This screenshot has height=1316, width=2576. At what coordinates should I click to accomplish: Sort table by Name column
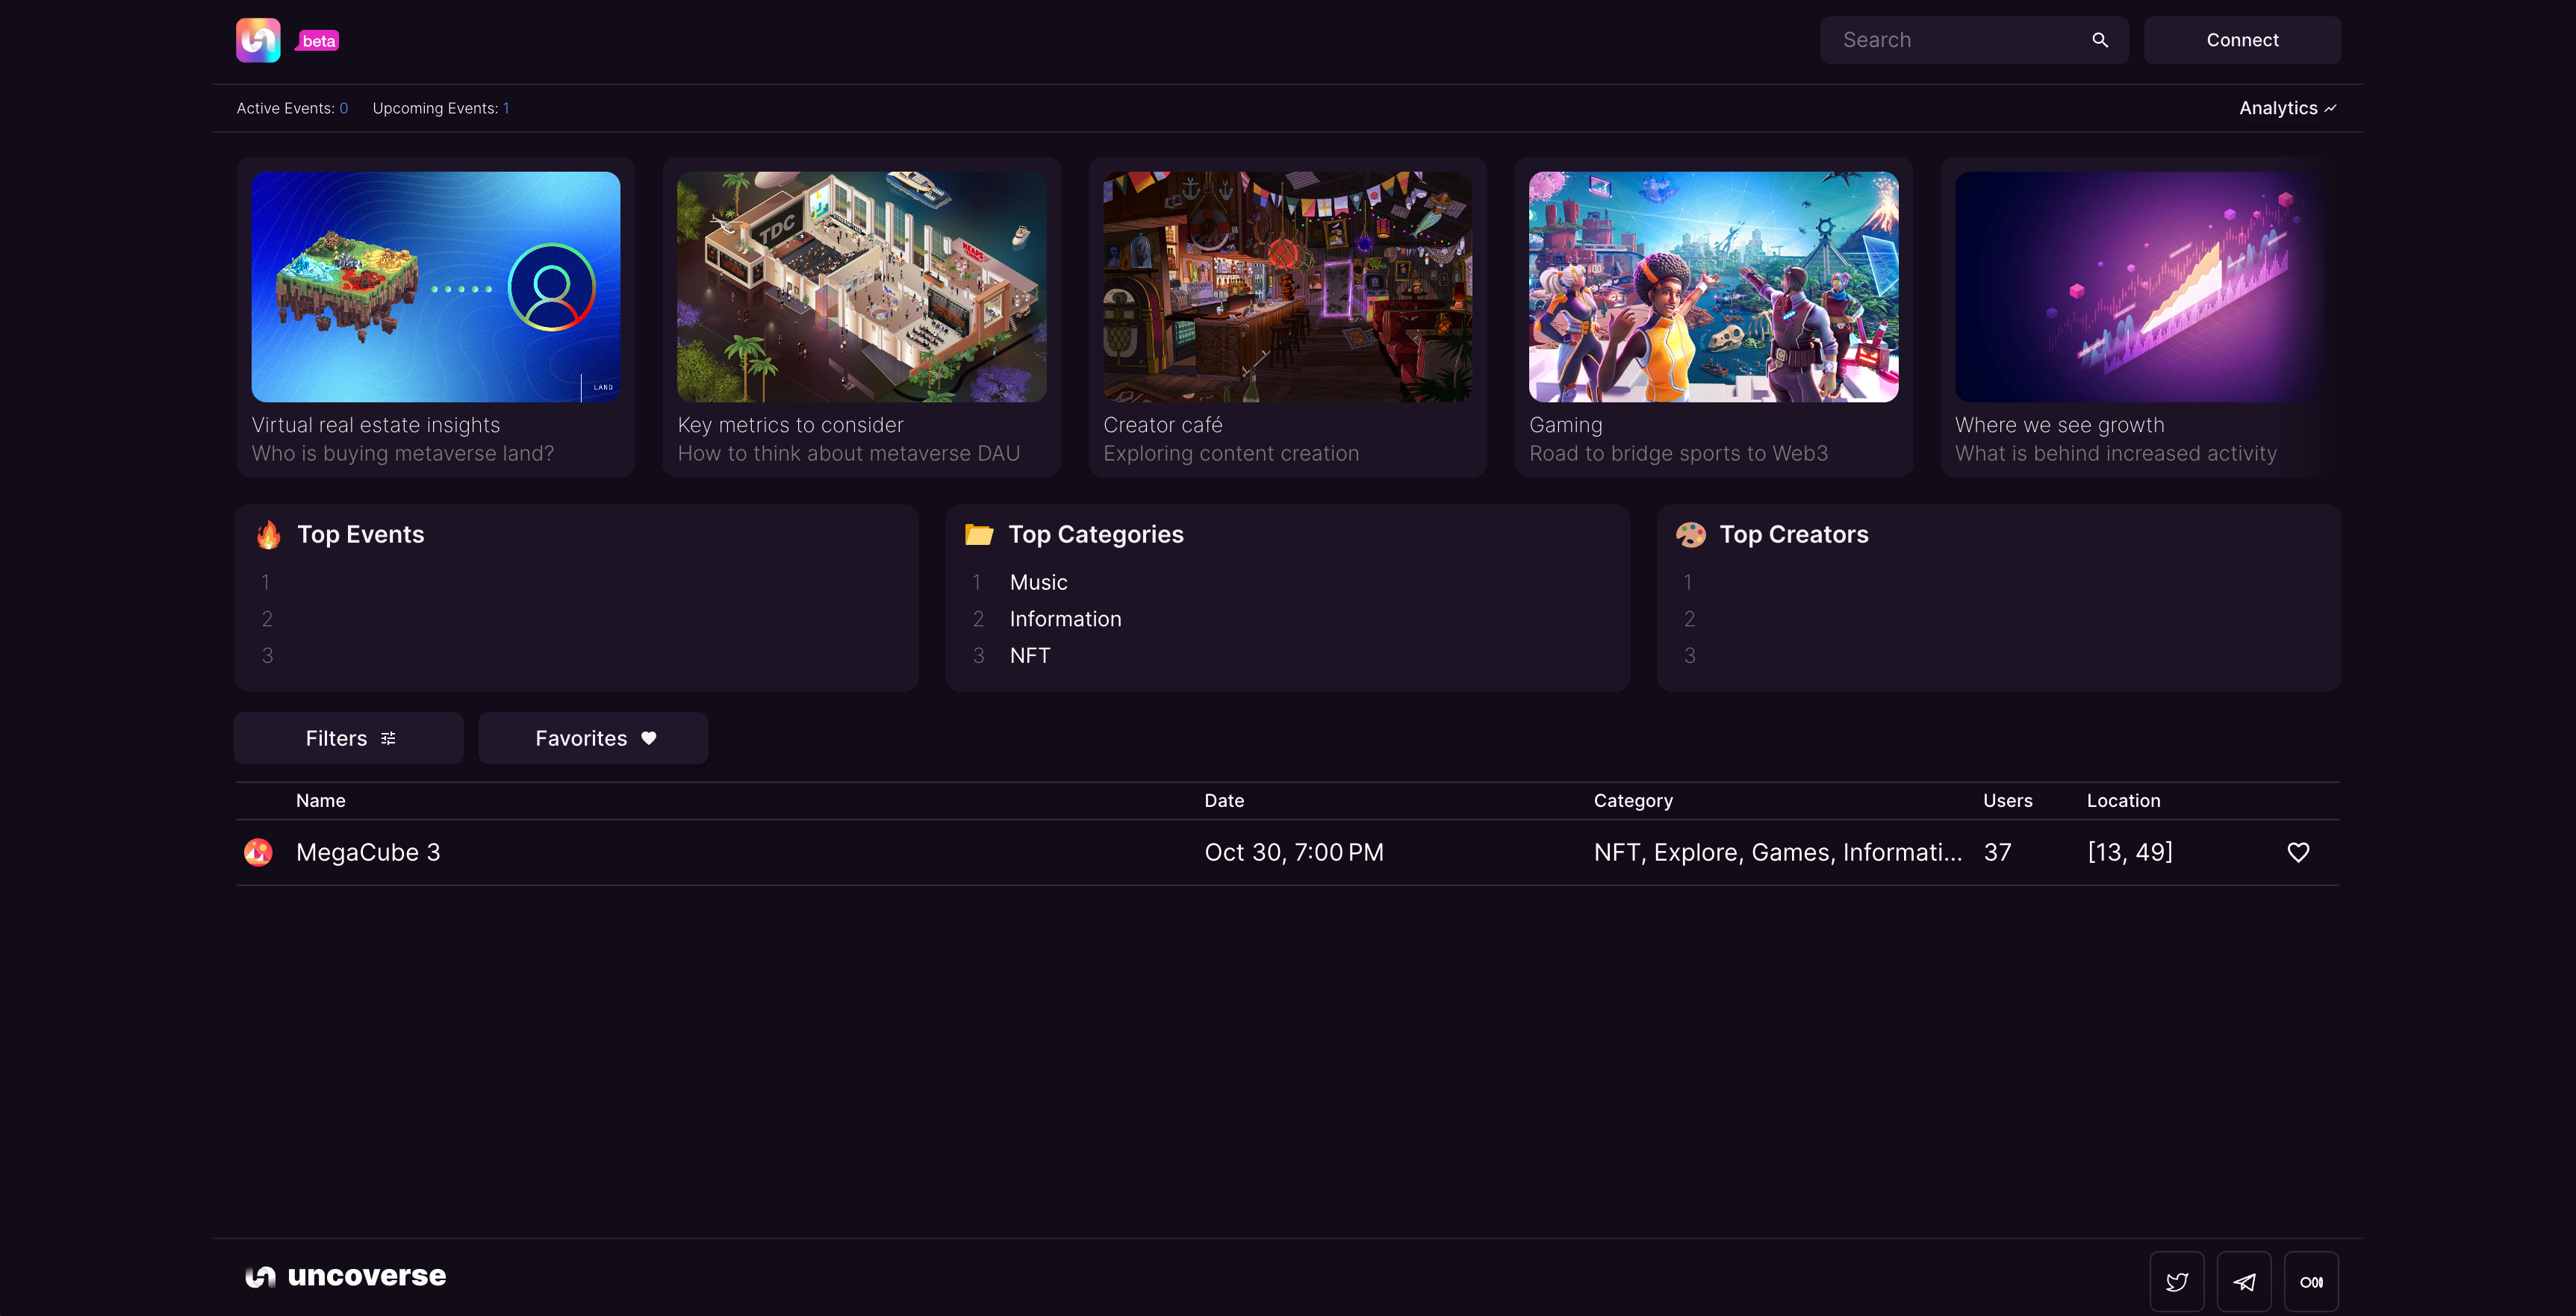tap(320, 801)
